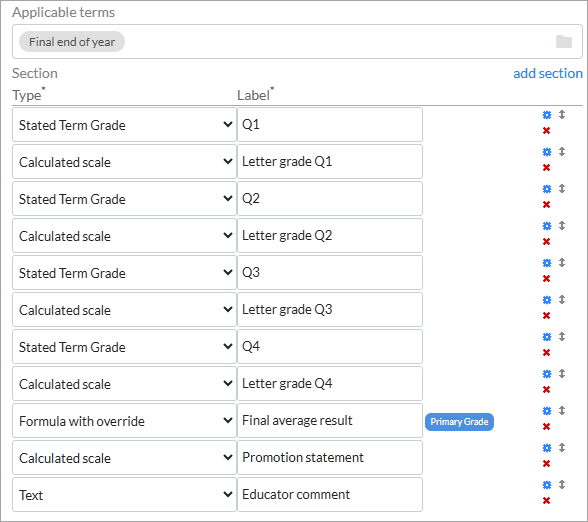Open Type dropdown for Q1 row
Viewport: 588px width, 522px height.
coord(124,125)
